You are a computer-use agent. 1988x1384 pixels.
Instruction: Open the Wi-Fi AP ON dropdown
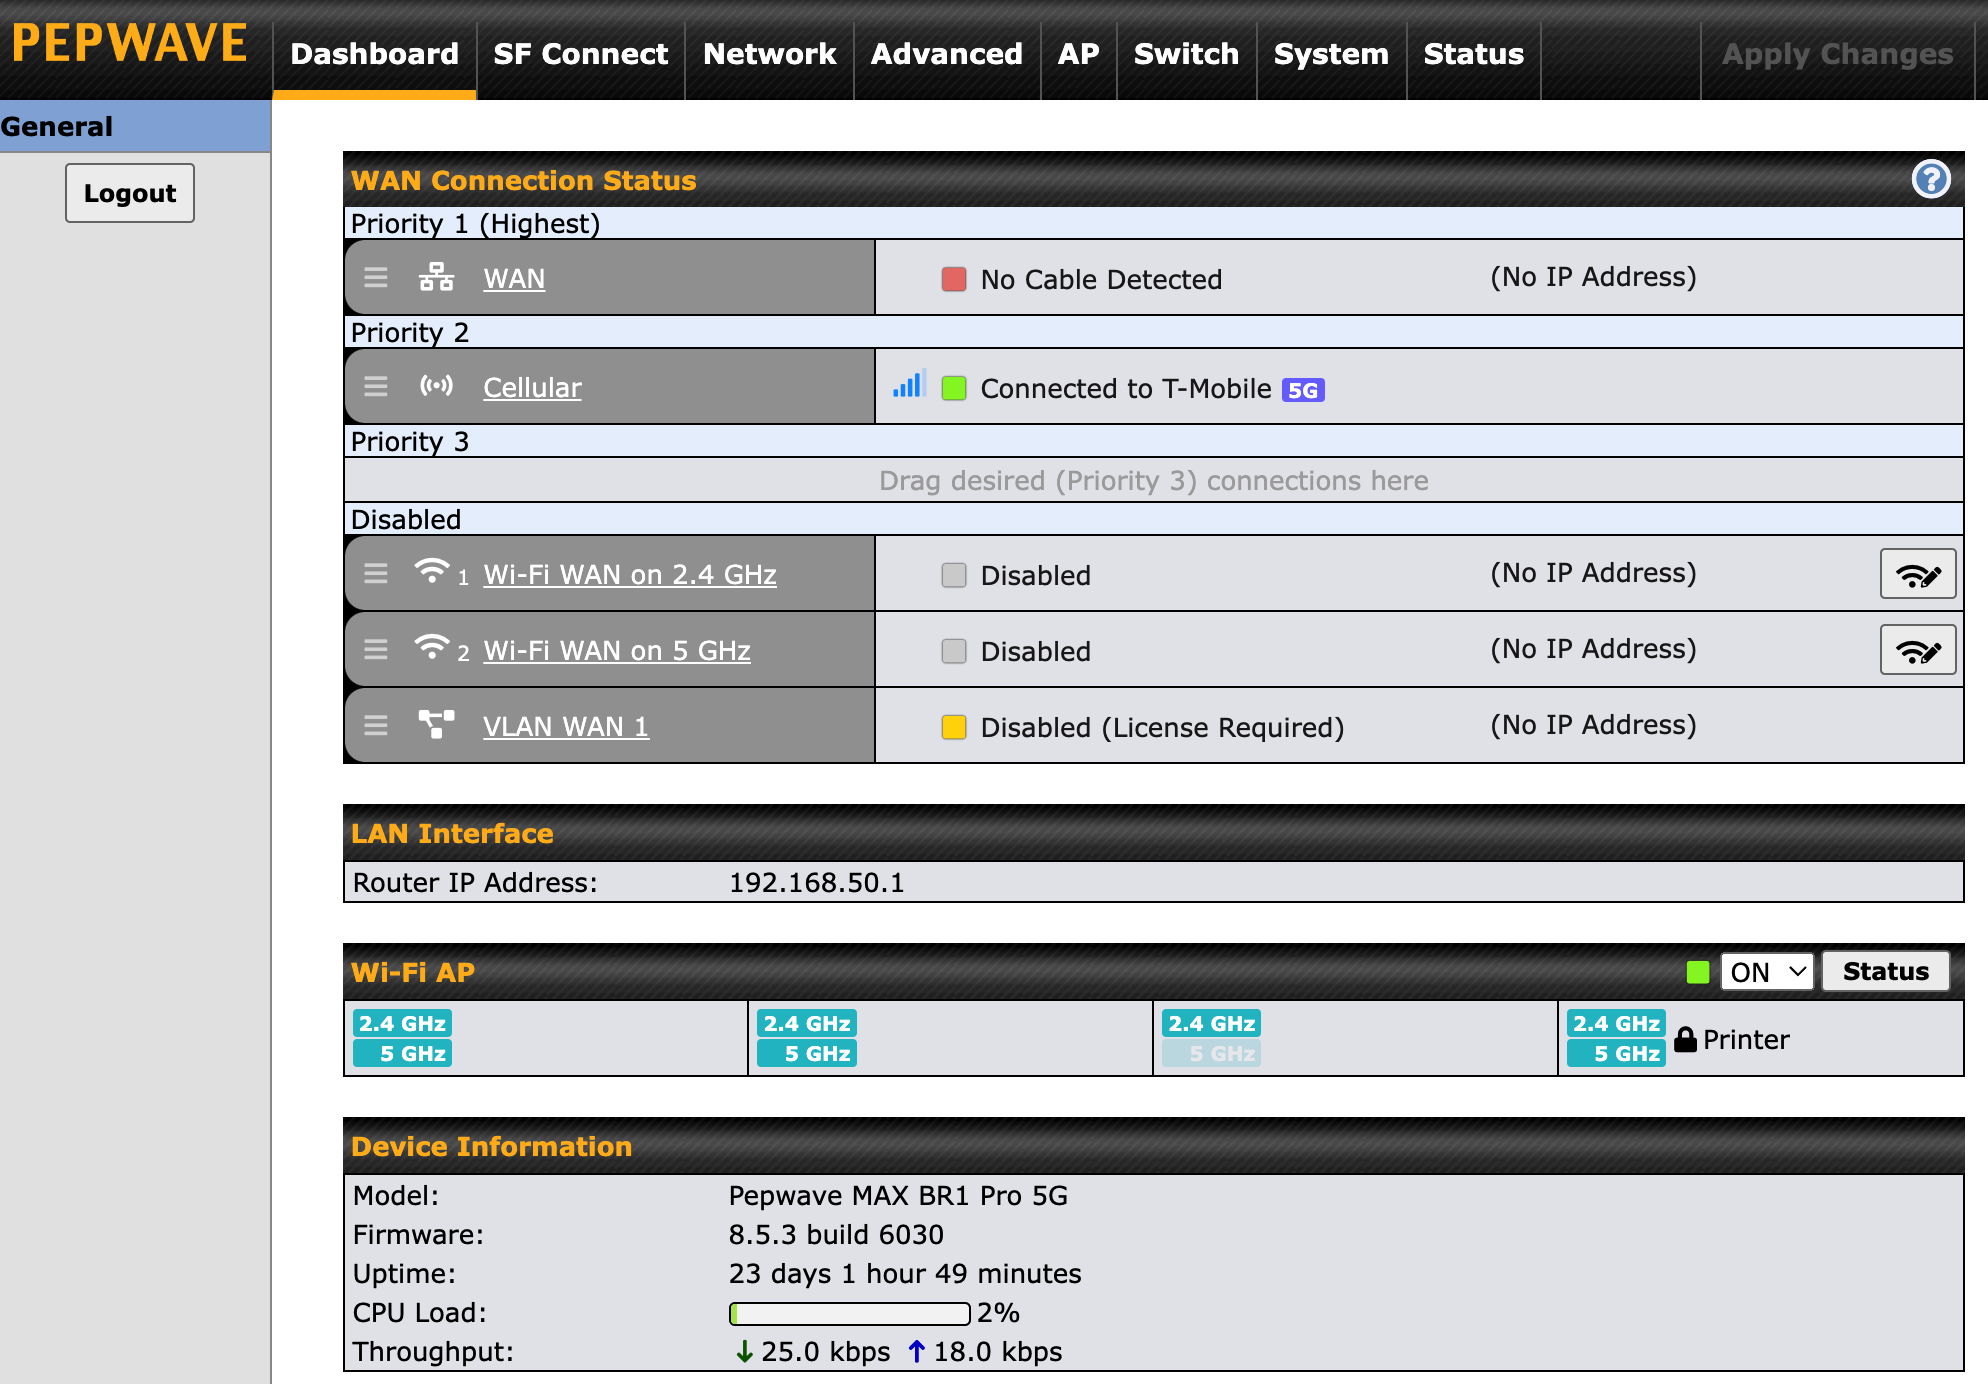[x=1766, y=972]
